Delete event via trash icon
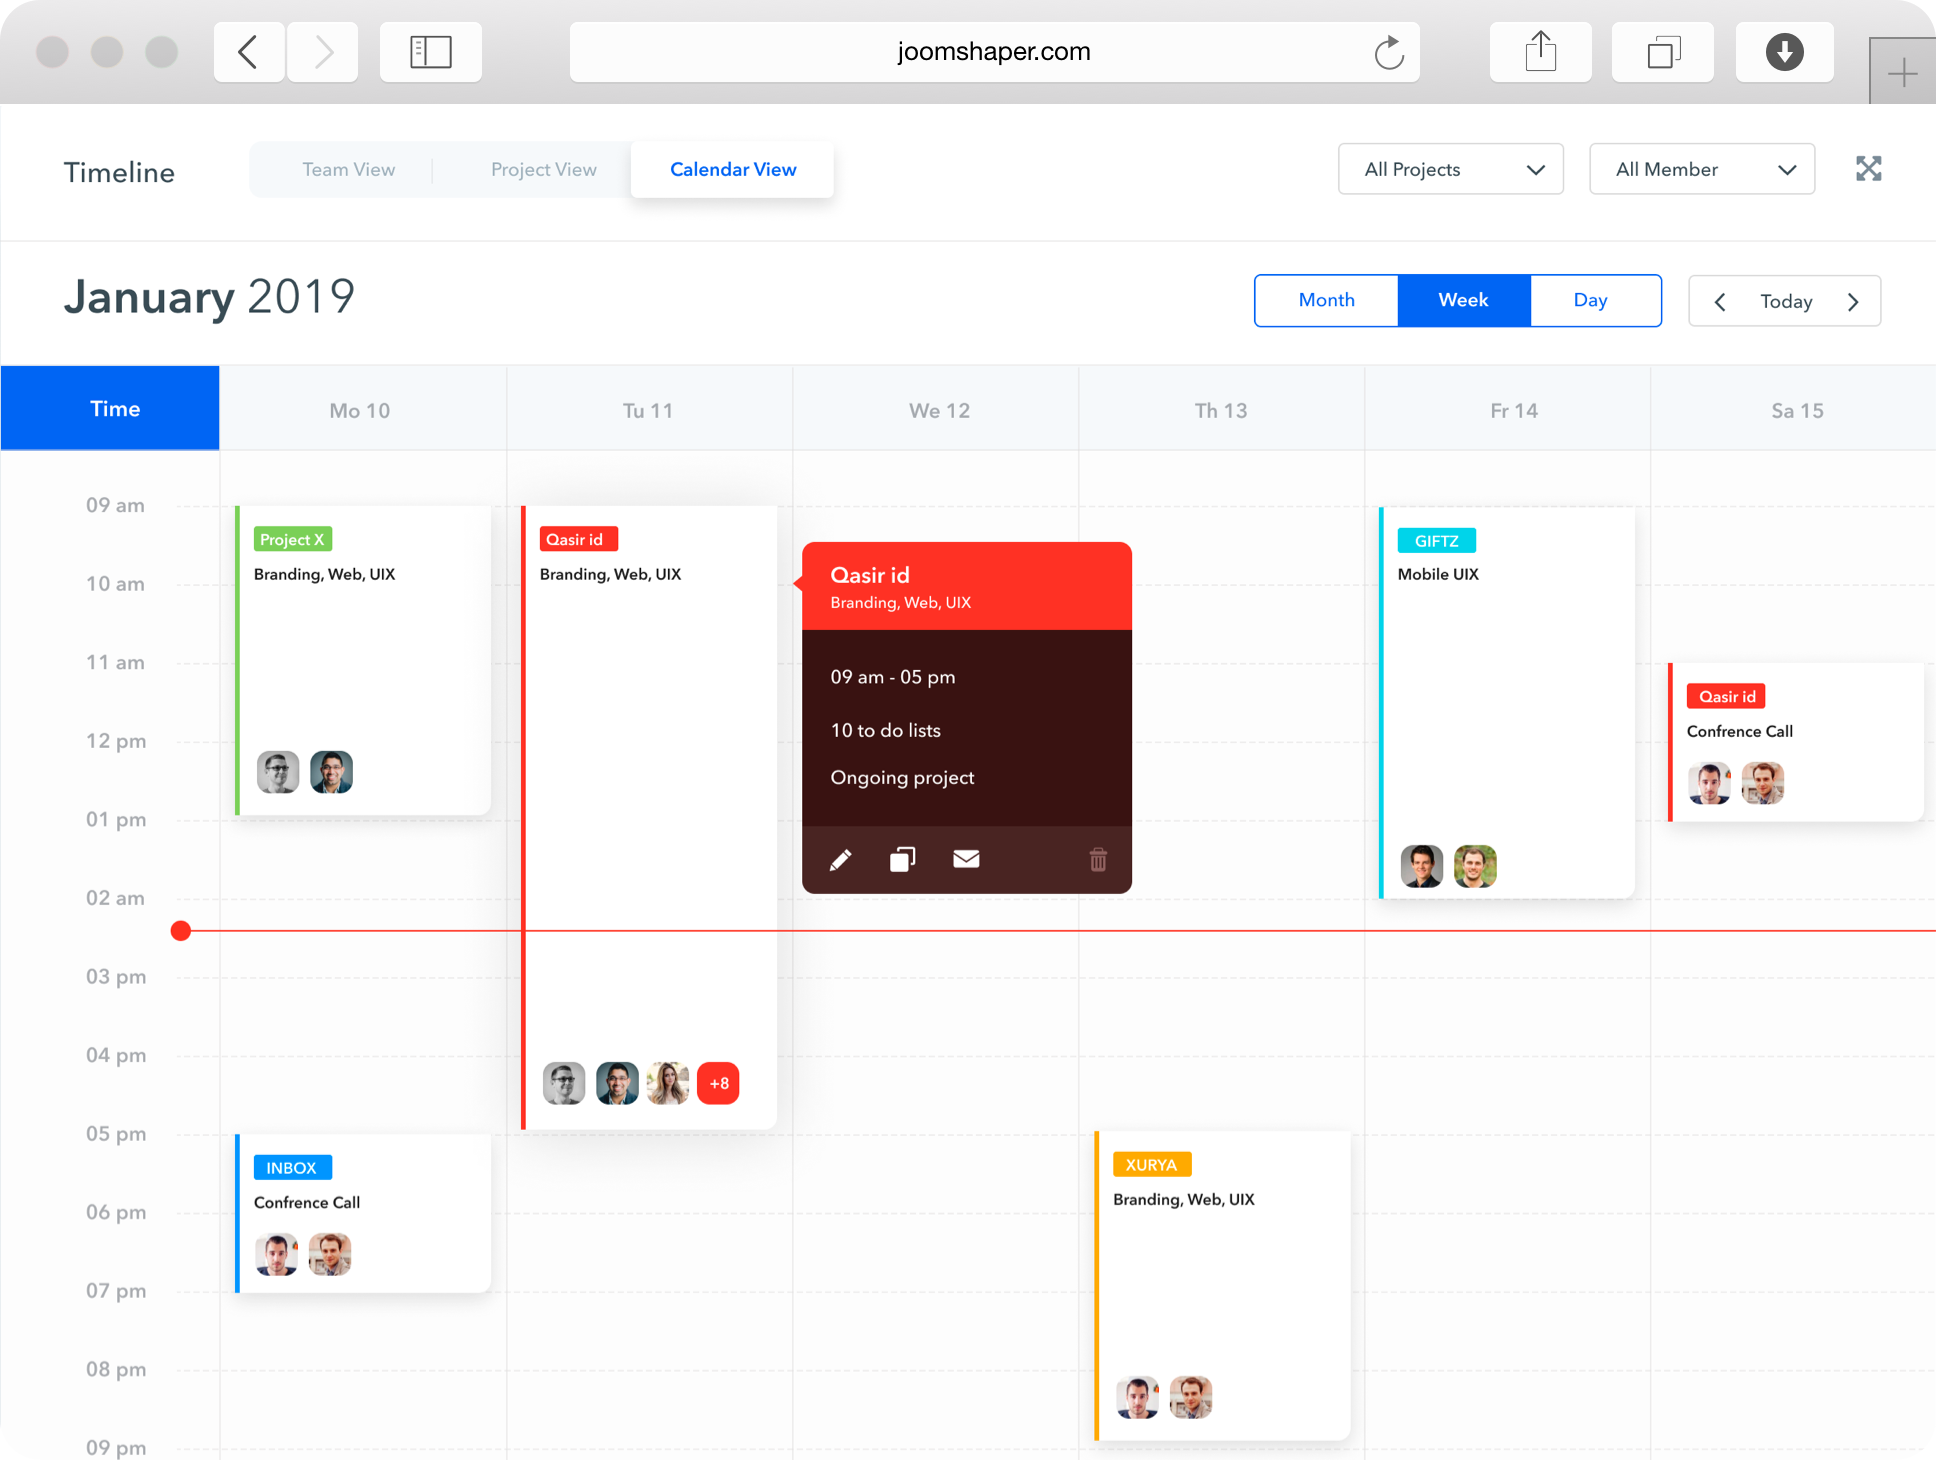 click(x=1098, y=860)
